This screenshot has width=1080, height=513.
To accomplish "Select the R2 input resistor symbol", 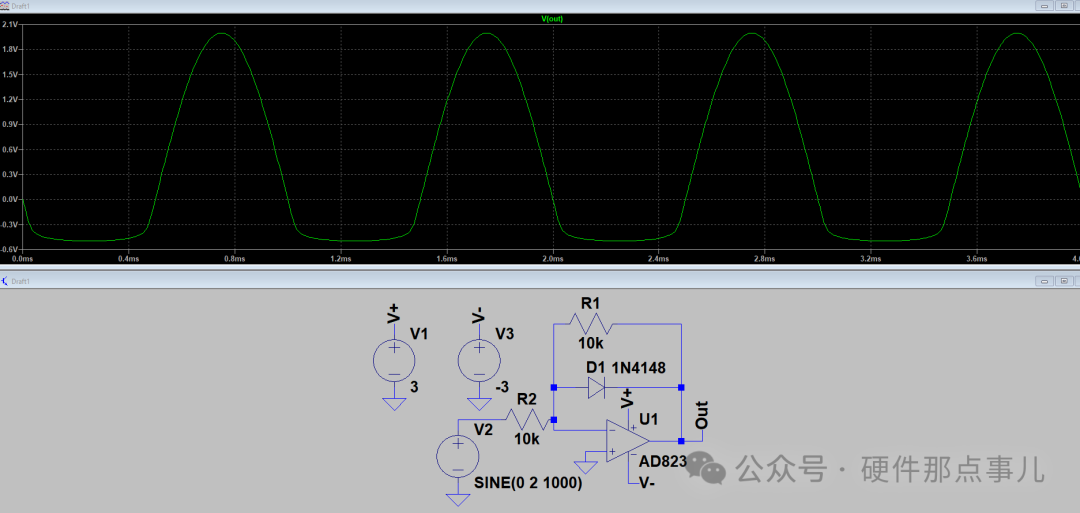I will tap(527, 418).
